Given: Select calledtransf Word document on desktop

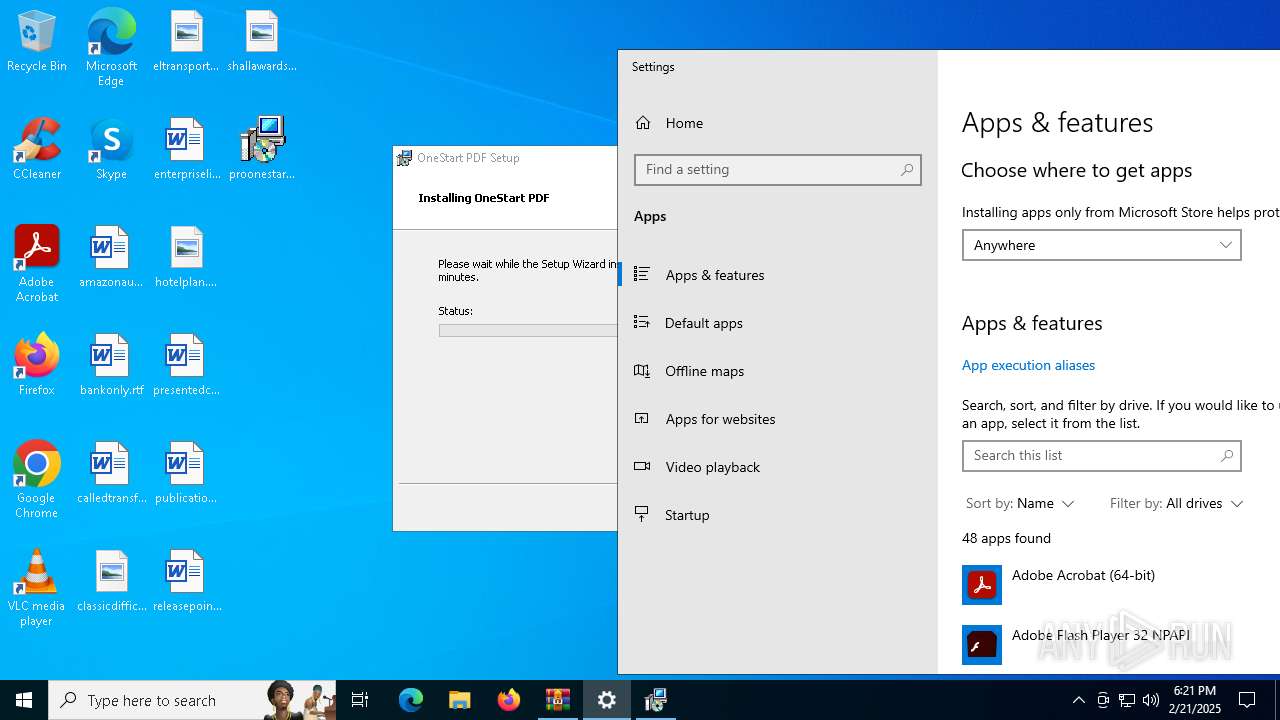Looking at the screenshot, I should [x=111, y=473].
